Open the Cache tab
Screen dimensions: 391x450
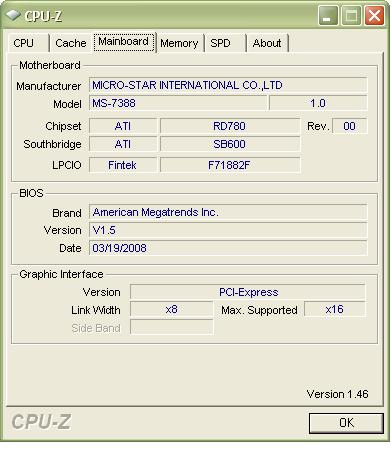71,43
